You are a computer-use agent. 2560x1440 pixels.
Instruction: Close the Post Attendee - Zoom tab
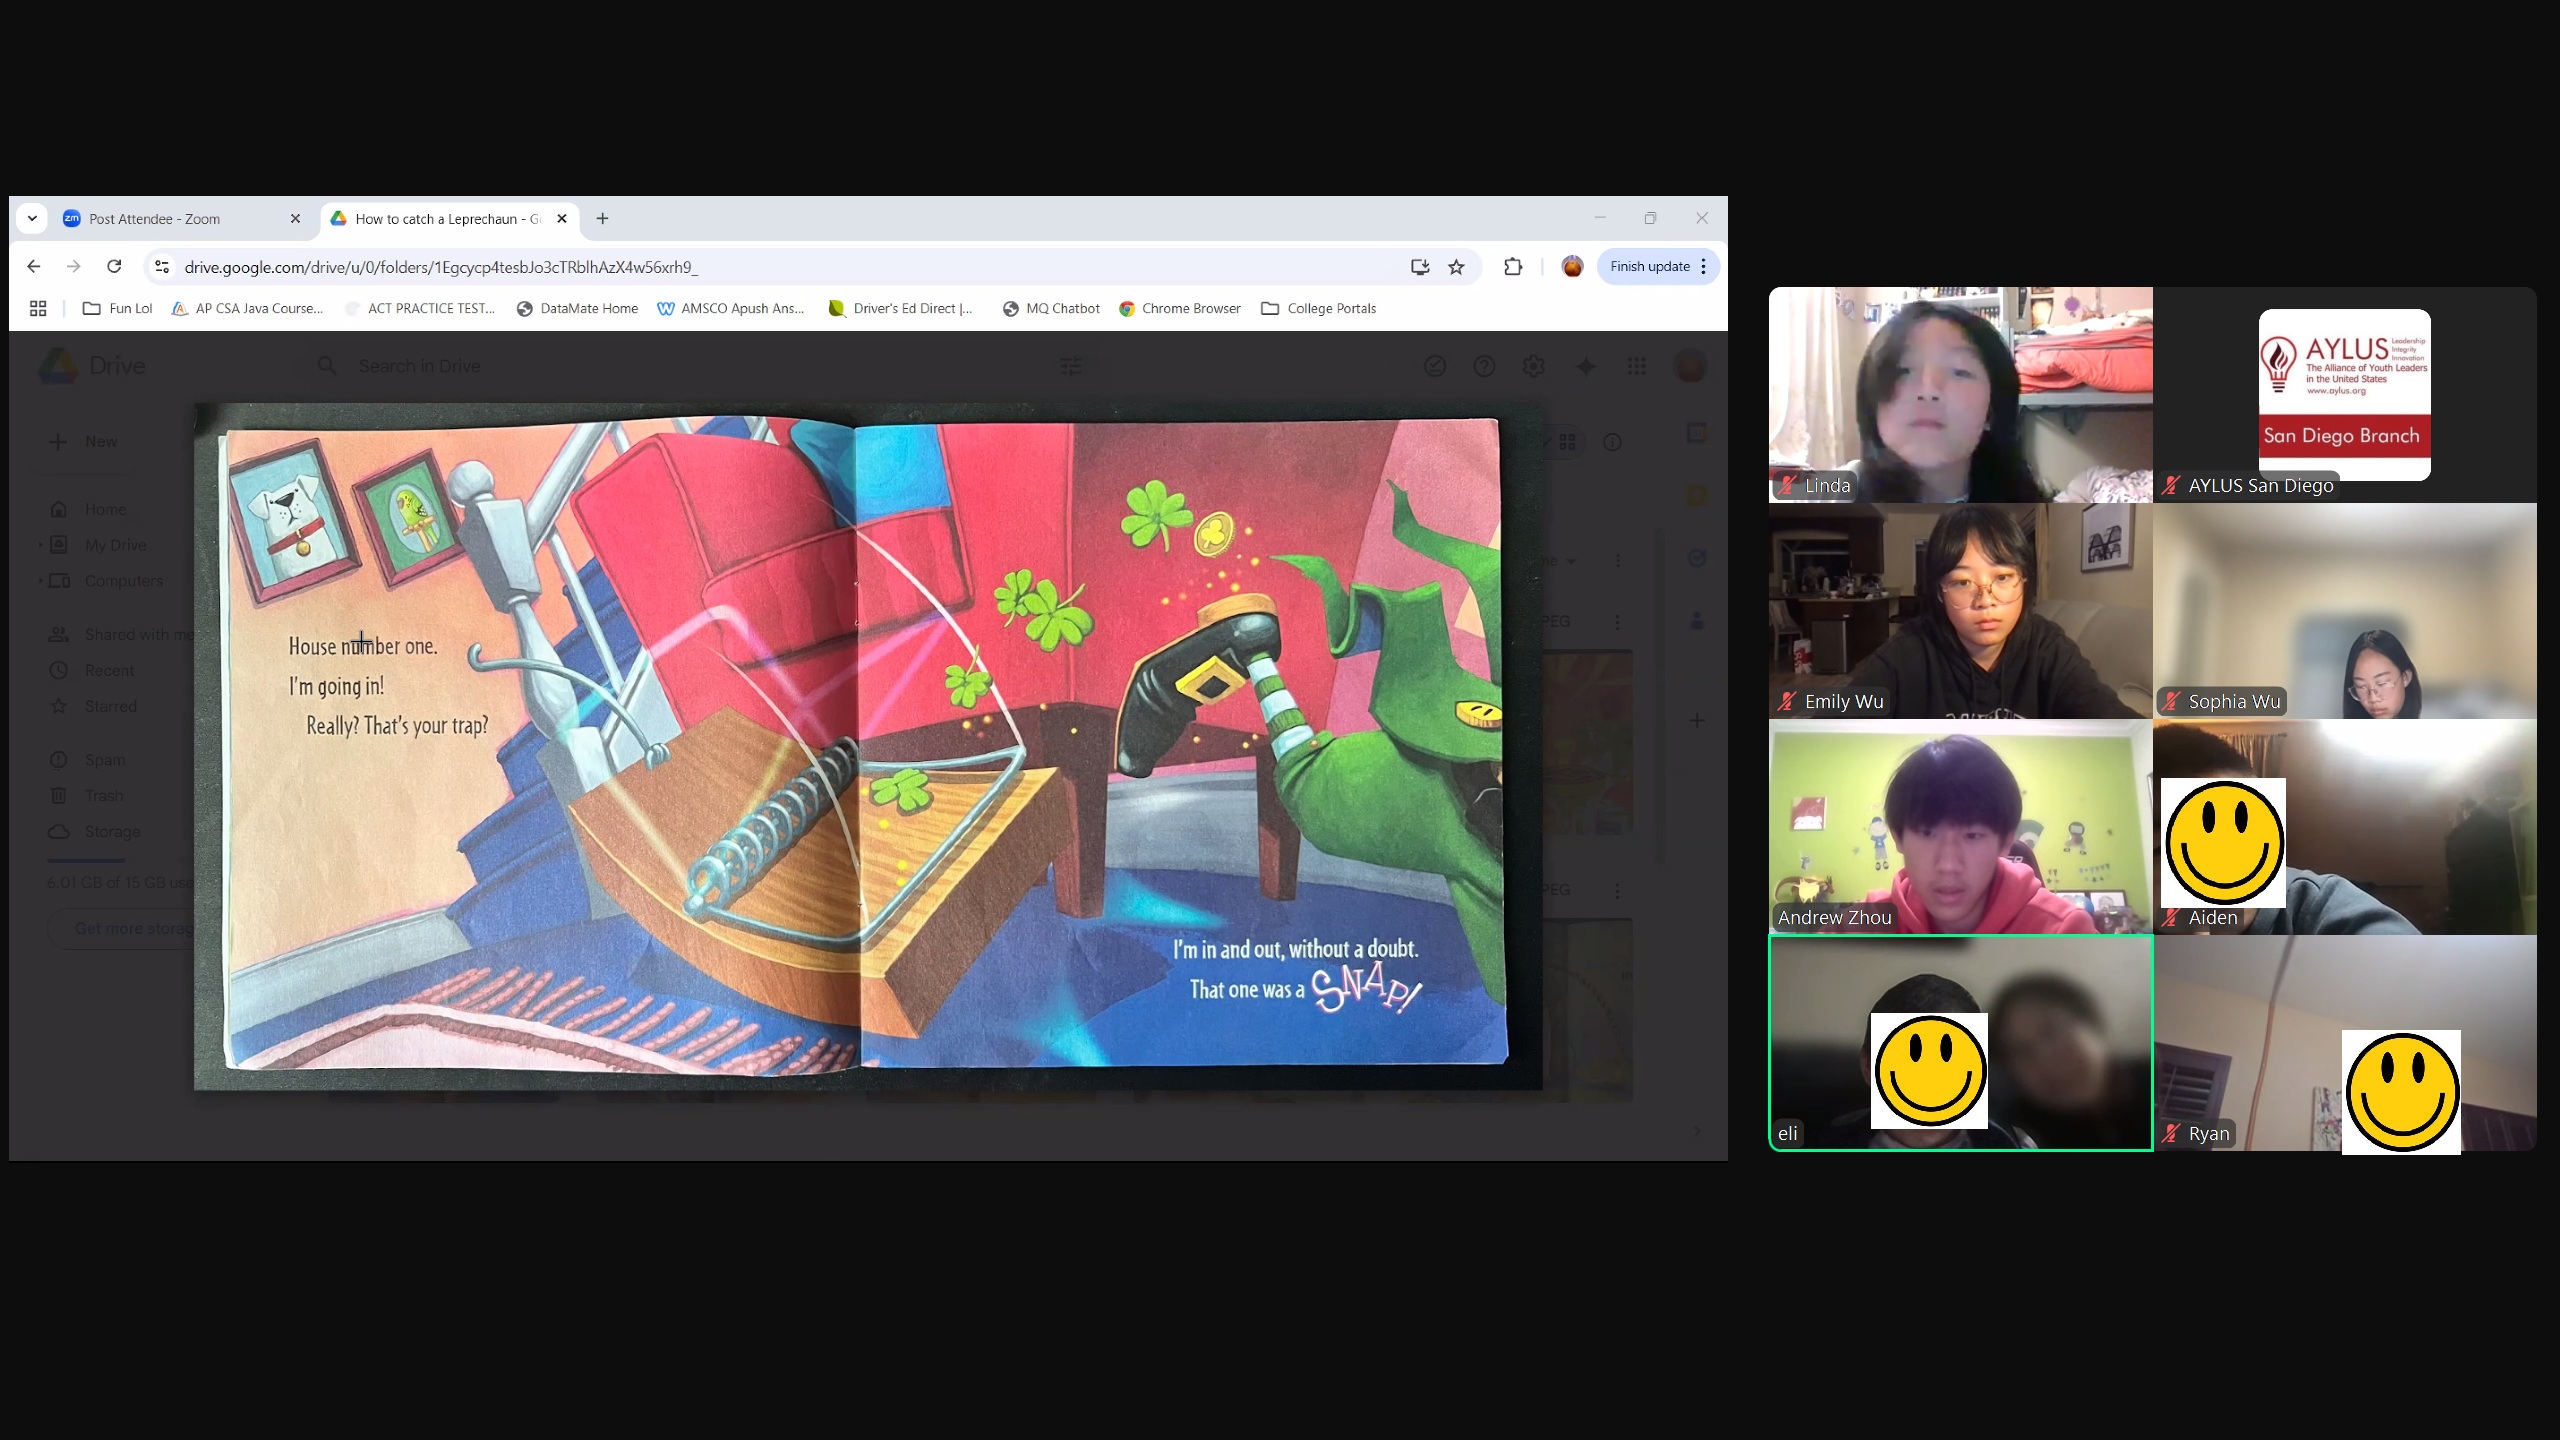pos(295,219)
